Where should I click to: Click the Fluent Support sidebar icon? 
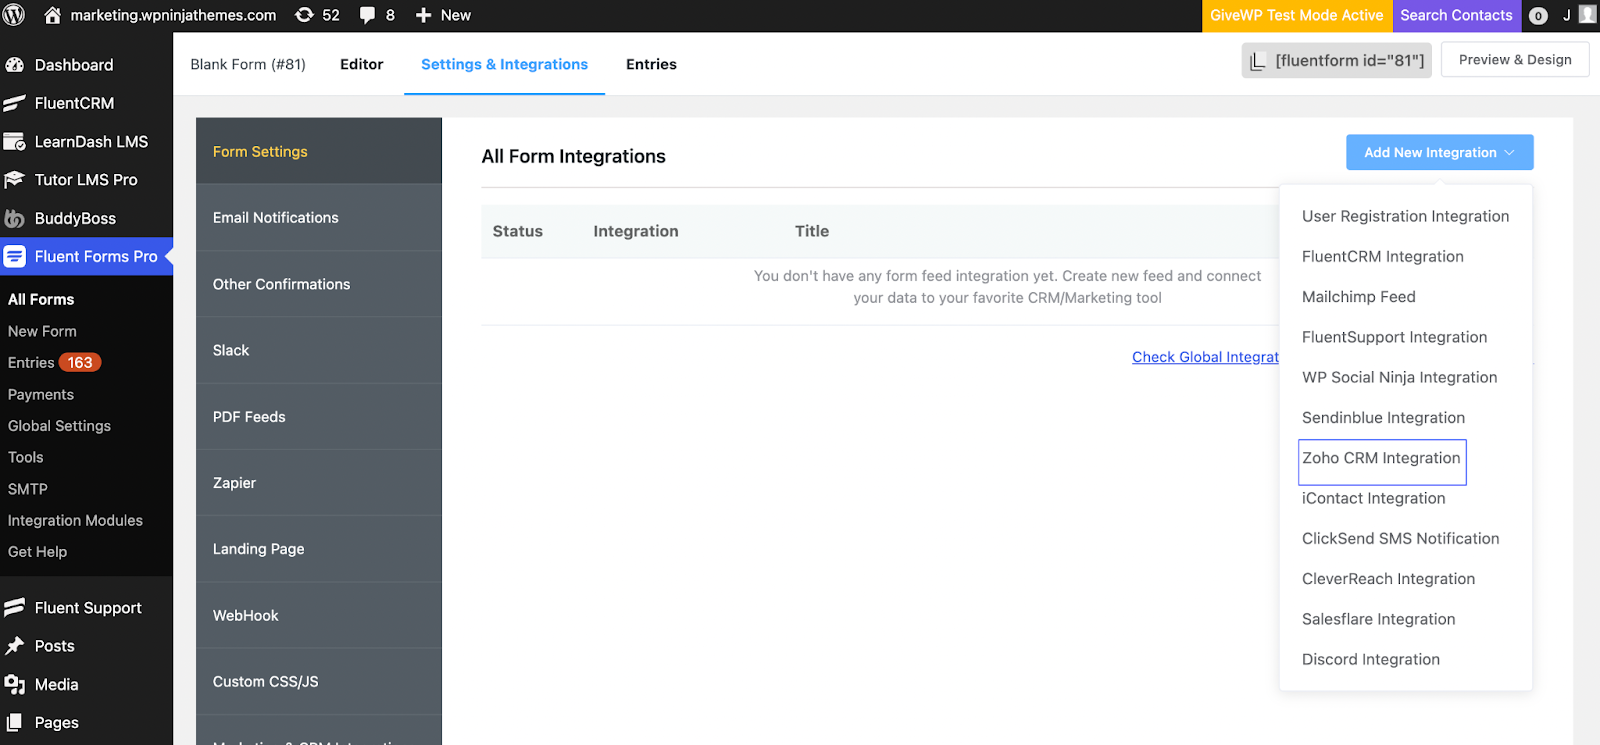(15, 608)
